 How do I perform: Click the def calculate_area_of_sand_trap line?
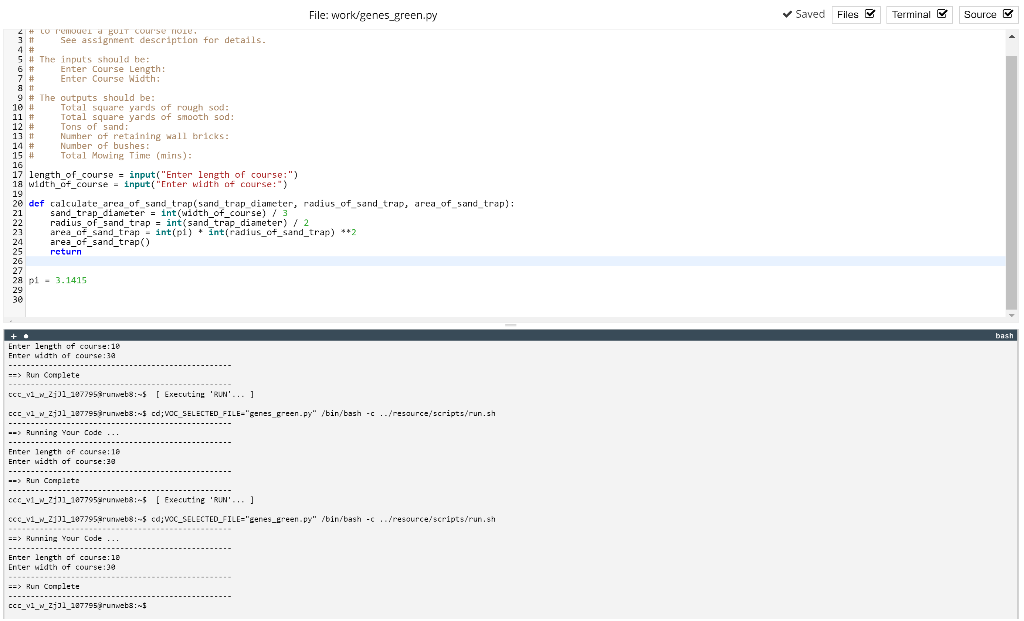pos(272,204)
